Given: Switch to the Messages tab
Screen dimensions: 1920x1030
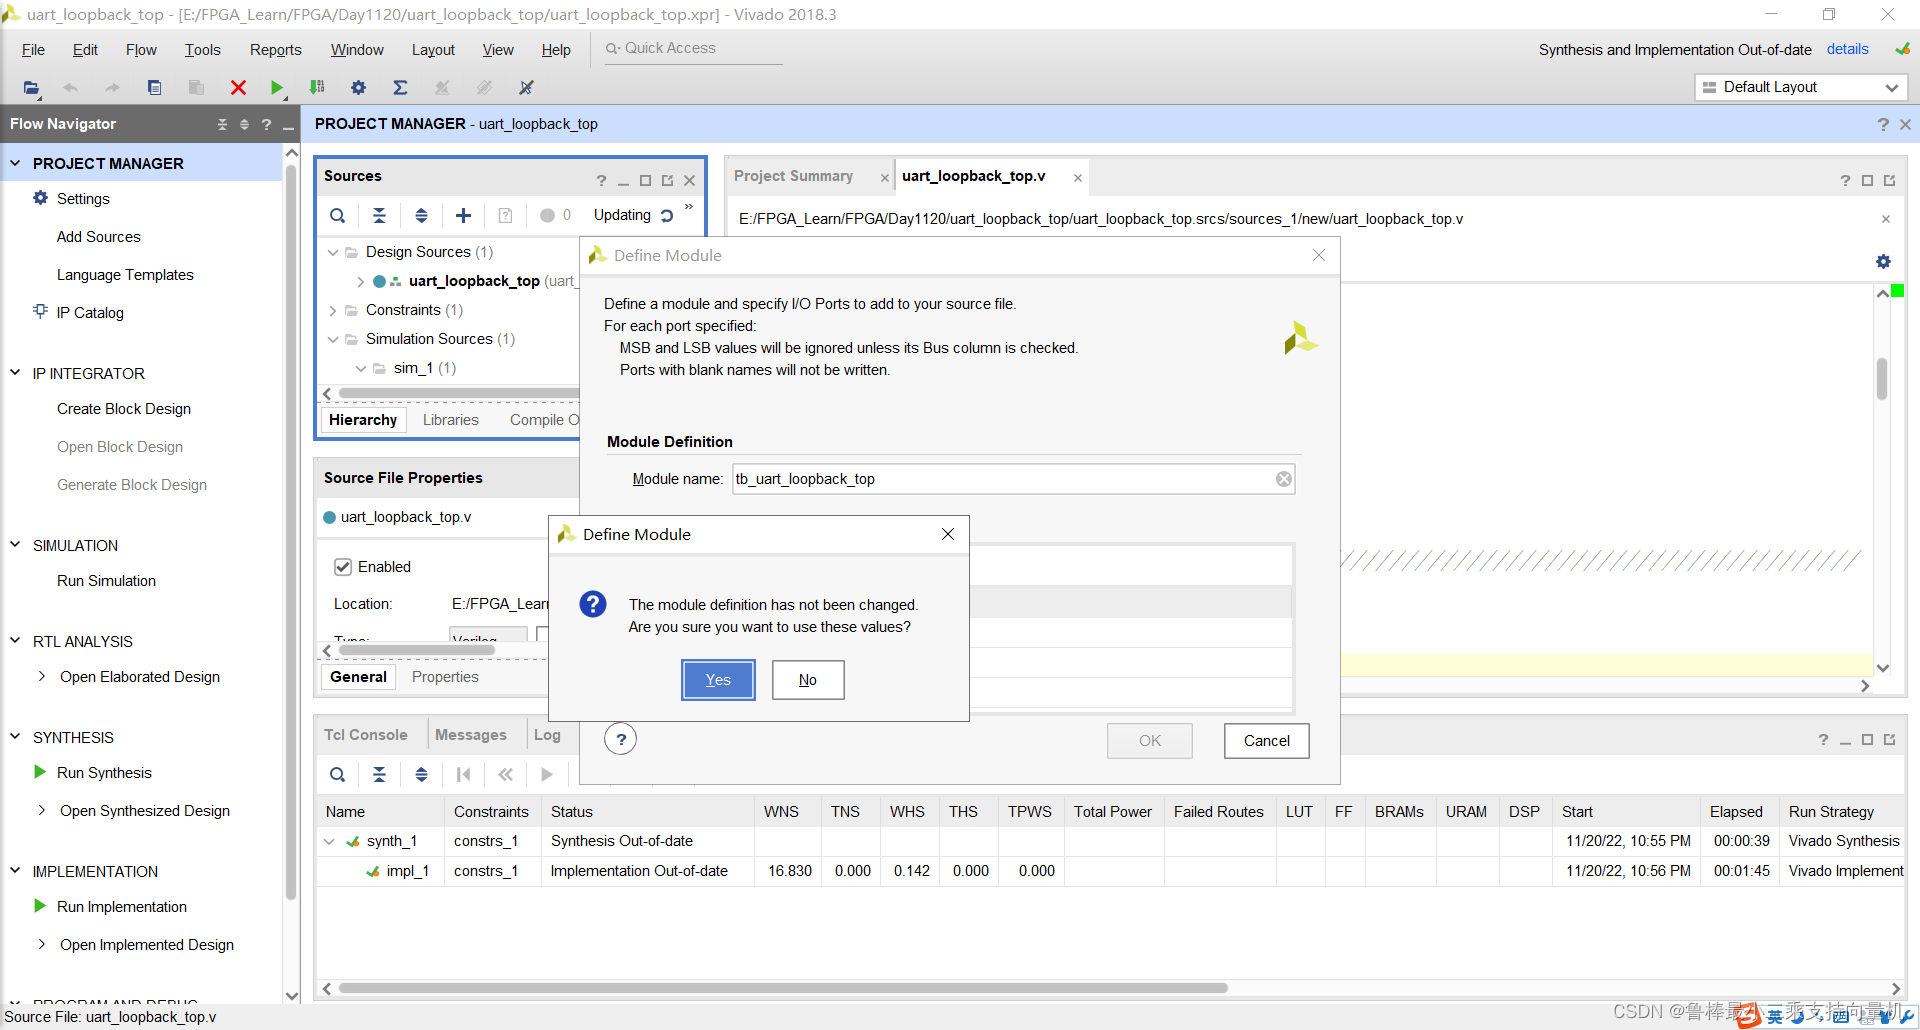Looking at the screenshot, I should tap(470, 735).
